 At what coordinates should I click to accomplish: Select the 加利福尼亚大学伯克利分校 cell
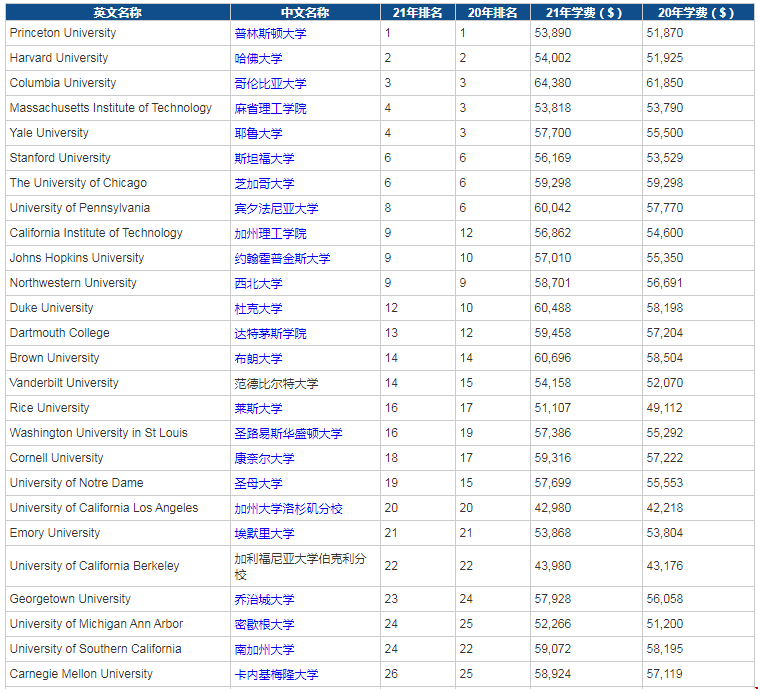coord(306,566)
